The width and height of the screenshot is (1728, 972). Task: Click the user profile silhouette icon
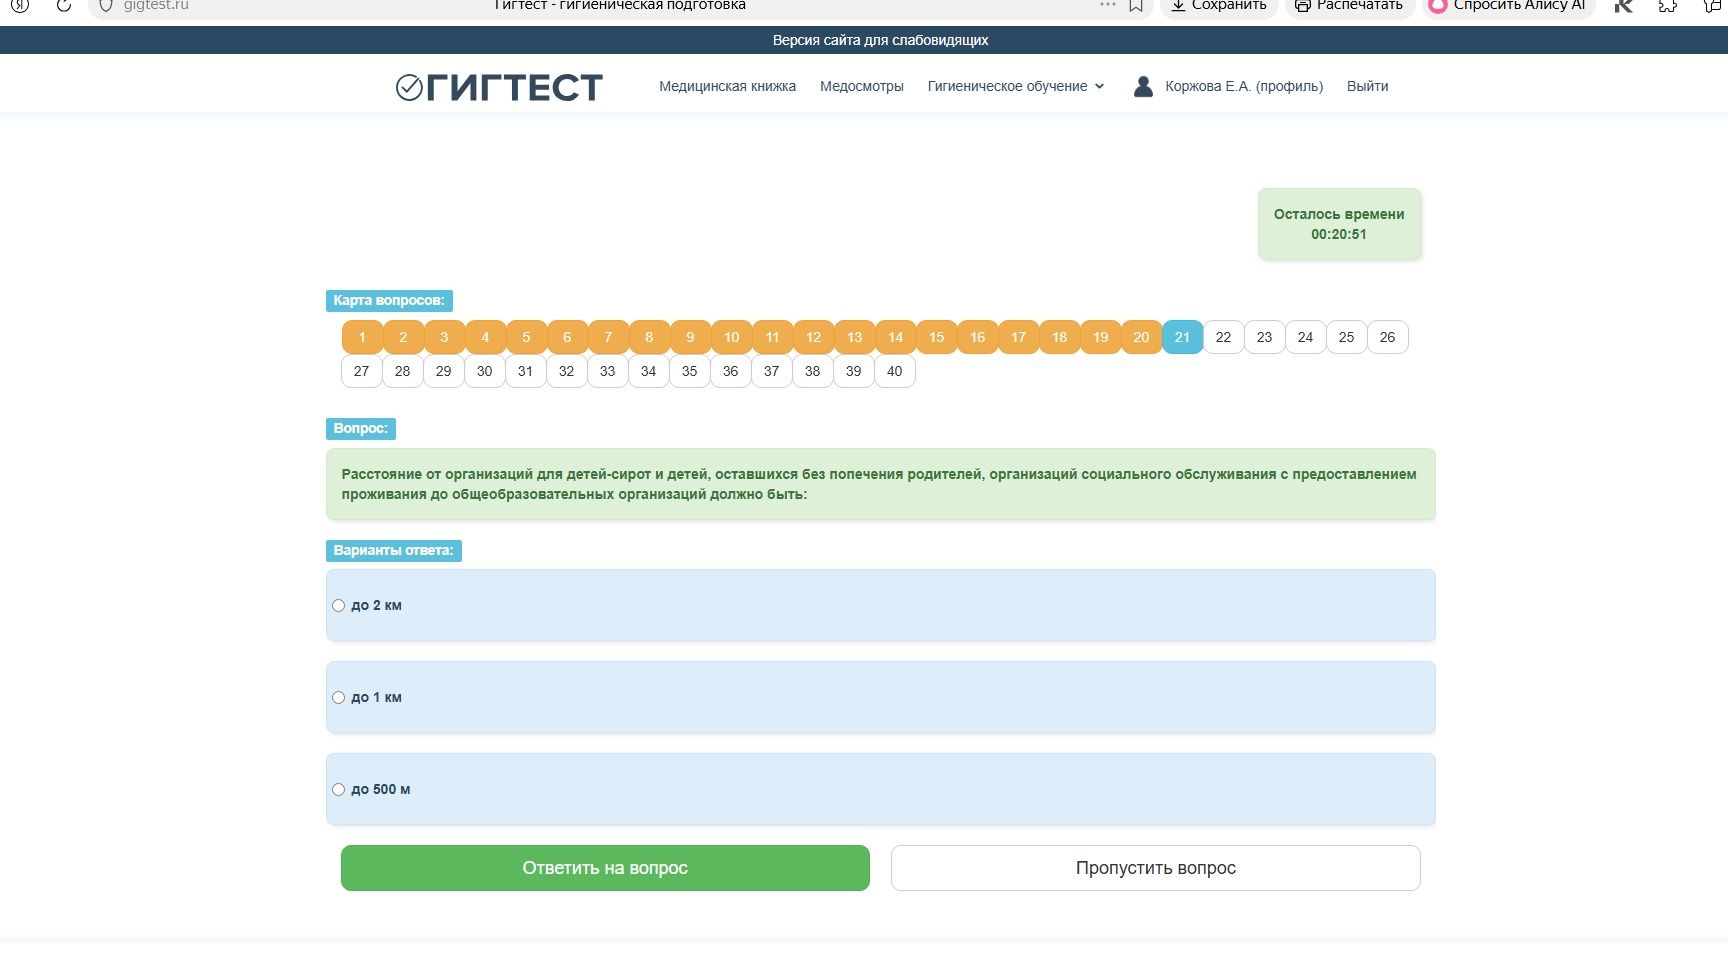tap(1143, 86)
